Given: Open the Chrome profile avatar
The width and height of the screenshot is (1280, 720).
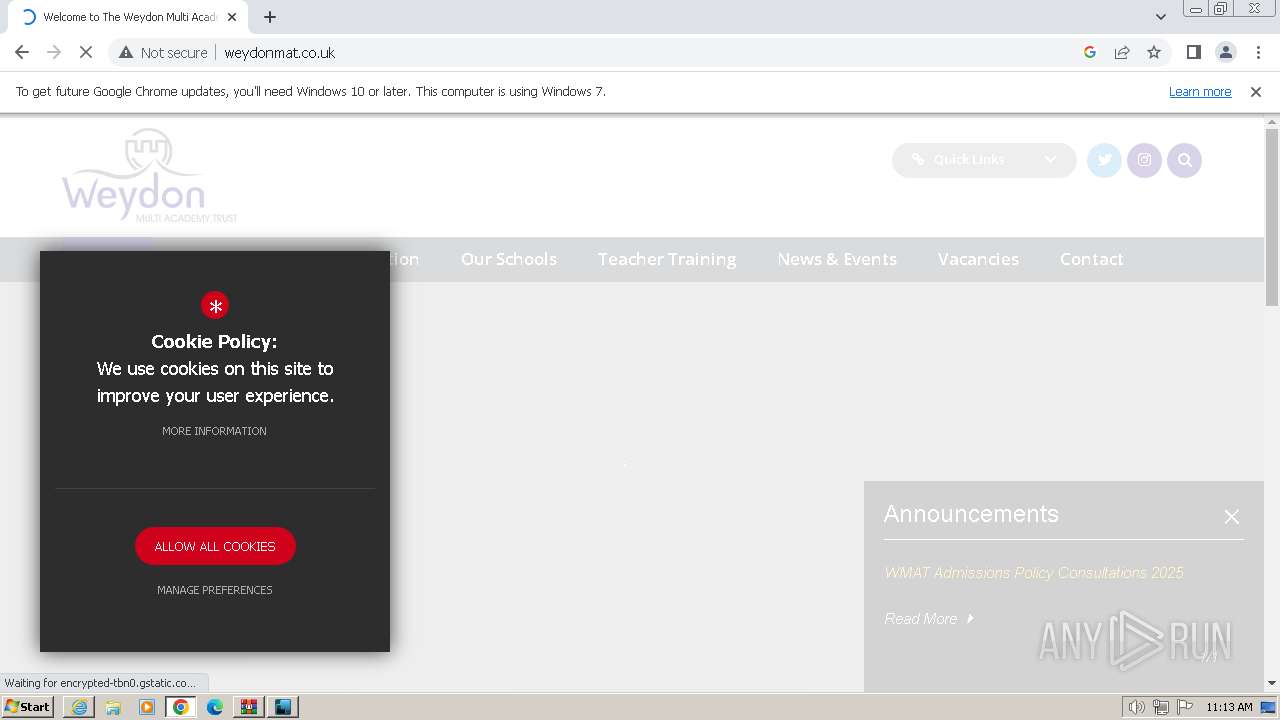Looking at the screenshot, I should [1225, 52].
